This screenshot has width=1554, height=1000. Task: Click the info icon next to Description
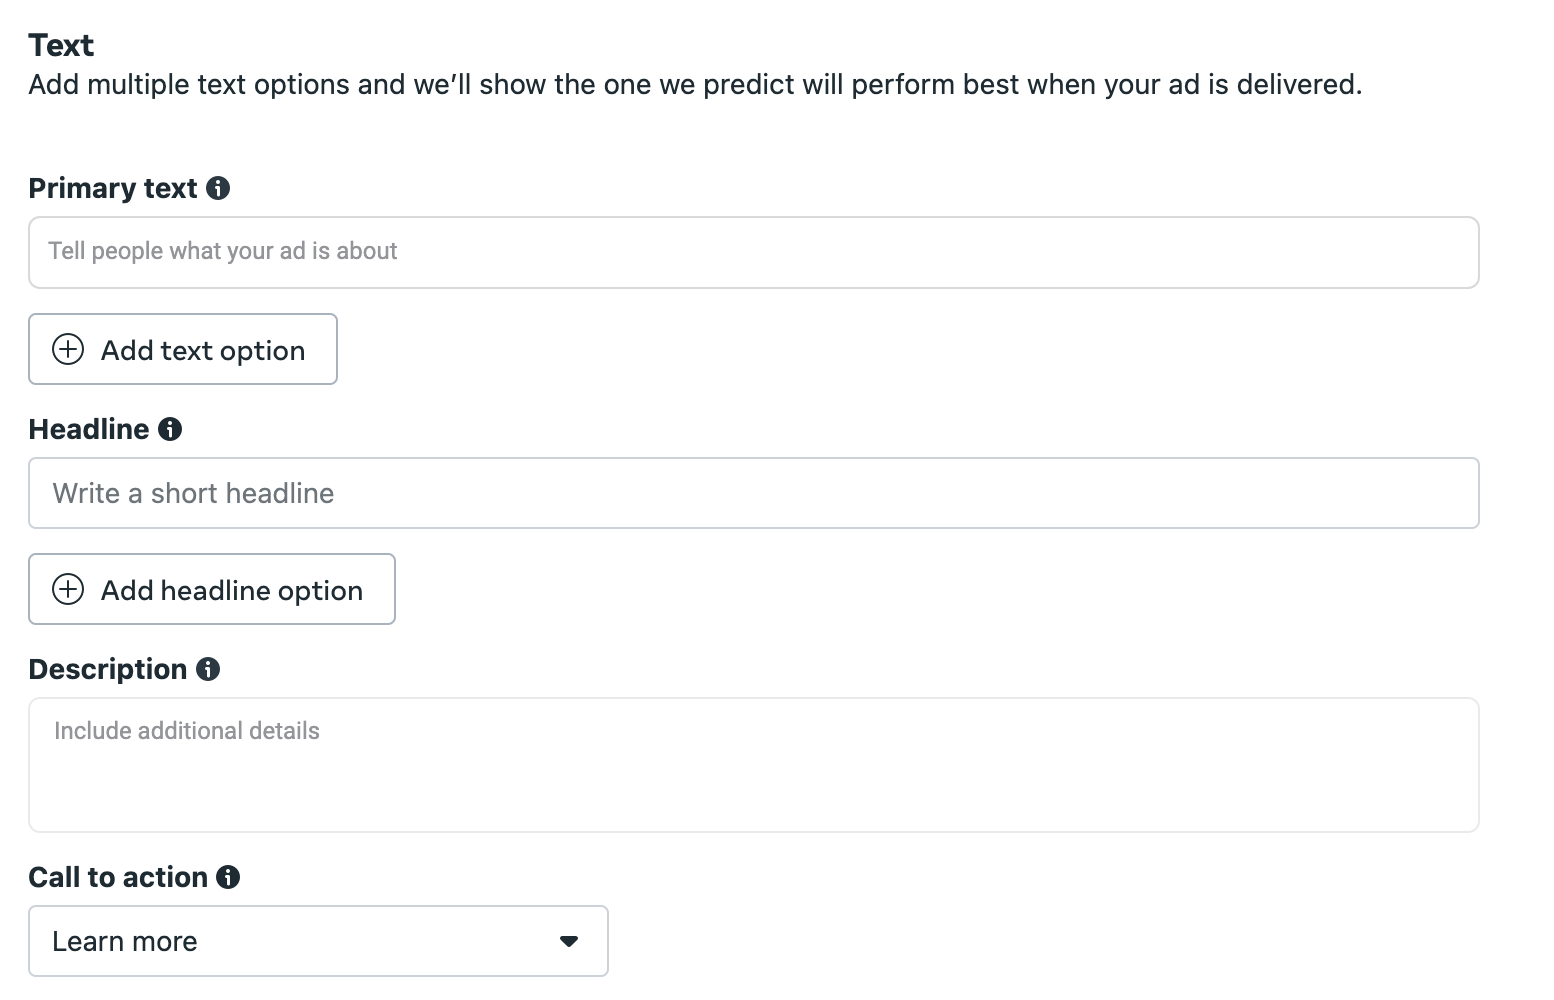point(208,669)
